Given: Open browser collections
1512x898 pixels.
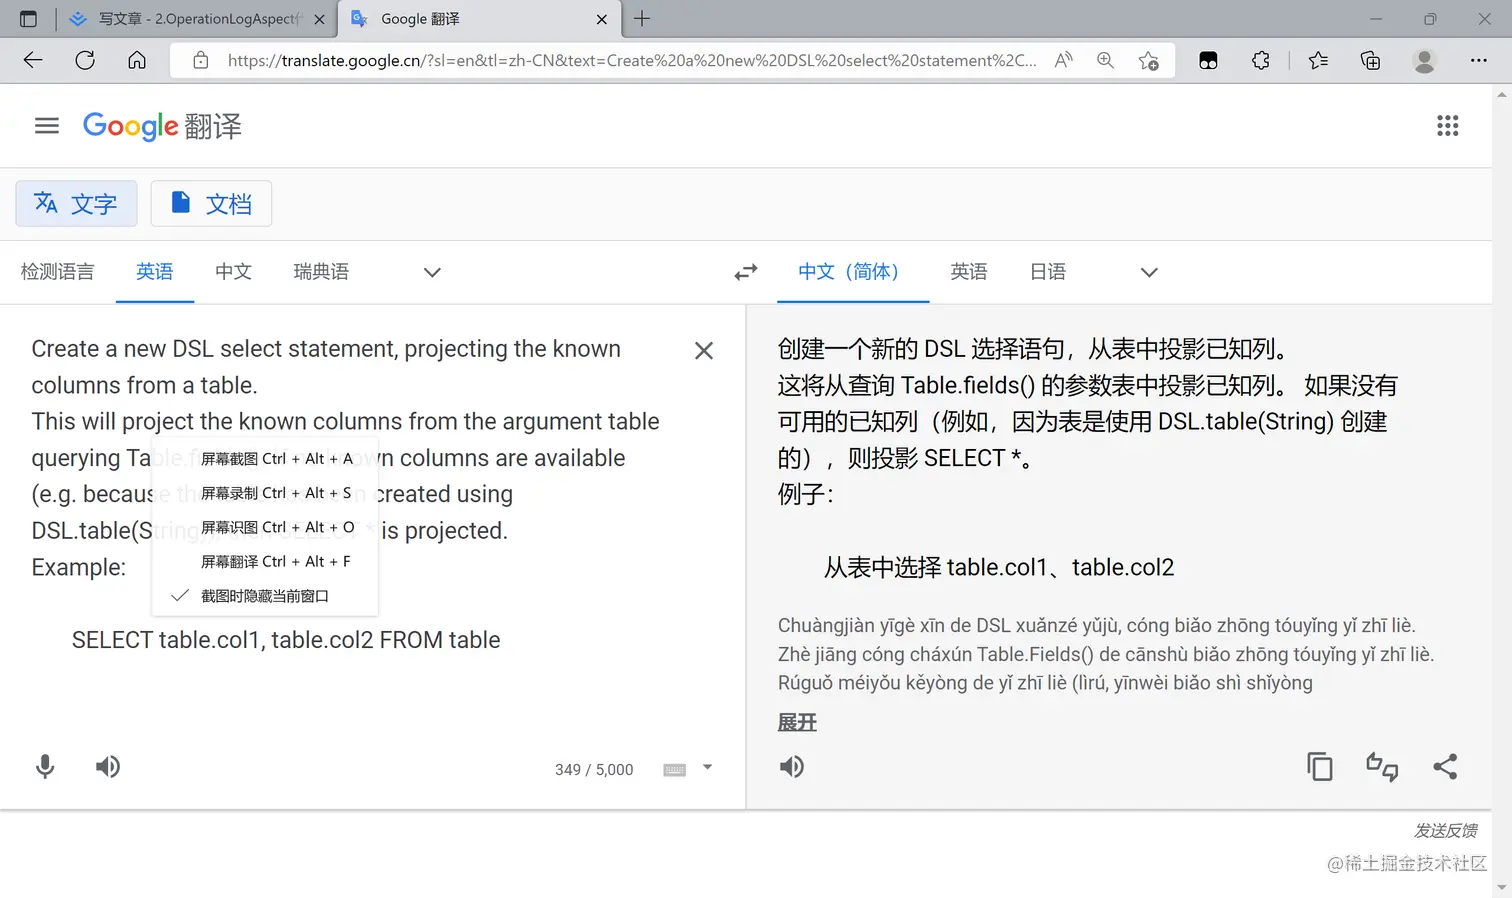Looking at the screenshot, I should (x=1371, y=61).
